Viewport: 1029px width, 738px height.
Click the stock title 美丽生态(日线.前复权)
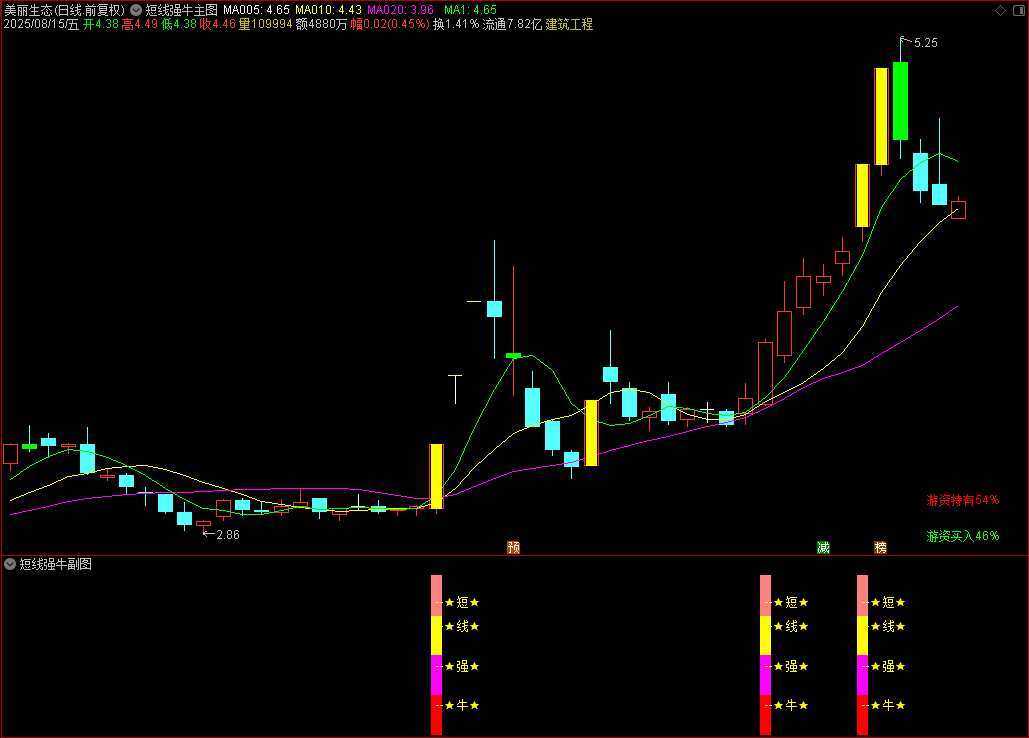coord(64,10)
